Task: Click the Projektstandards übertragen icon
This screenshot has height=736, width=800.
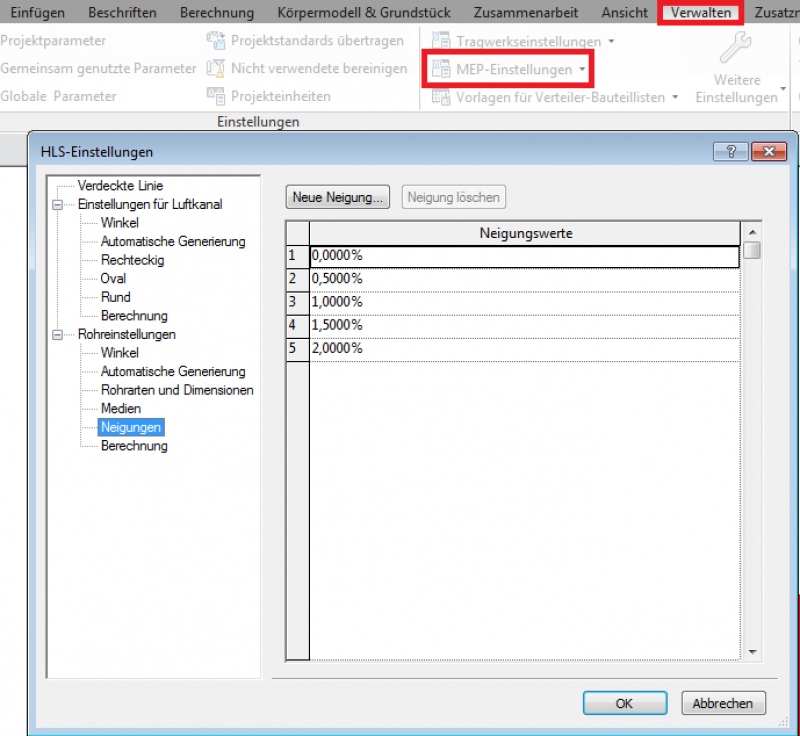Action: (x=216, y=40)
